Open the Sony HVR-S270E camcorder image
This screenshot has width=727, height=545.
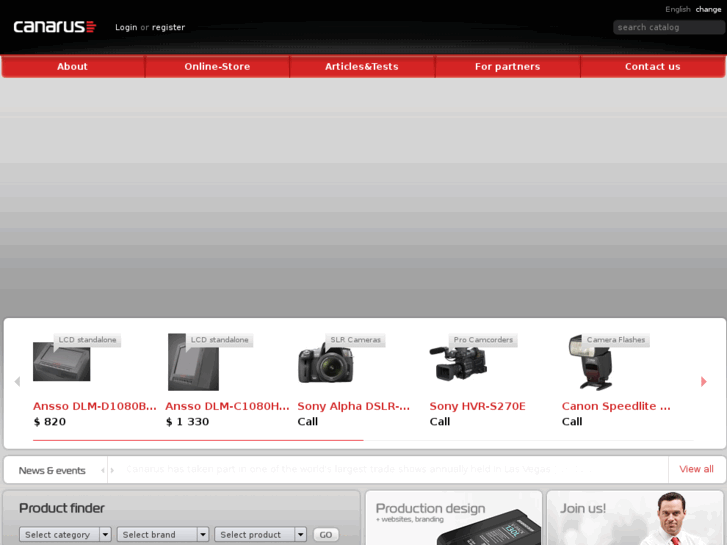(458, 363)
